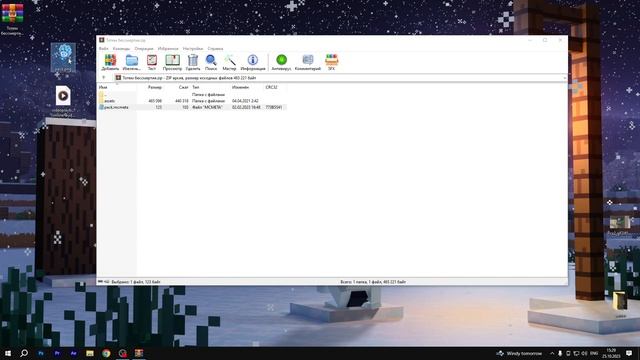Show archive Информация via the info icon
The height and width of the screenshot is (360, 640).
[253, 62]
